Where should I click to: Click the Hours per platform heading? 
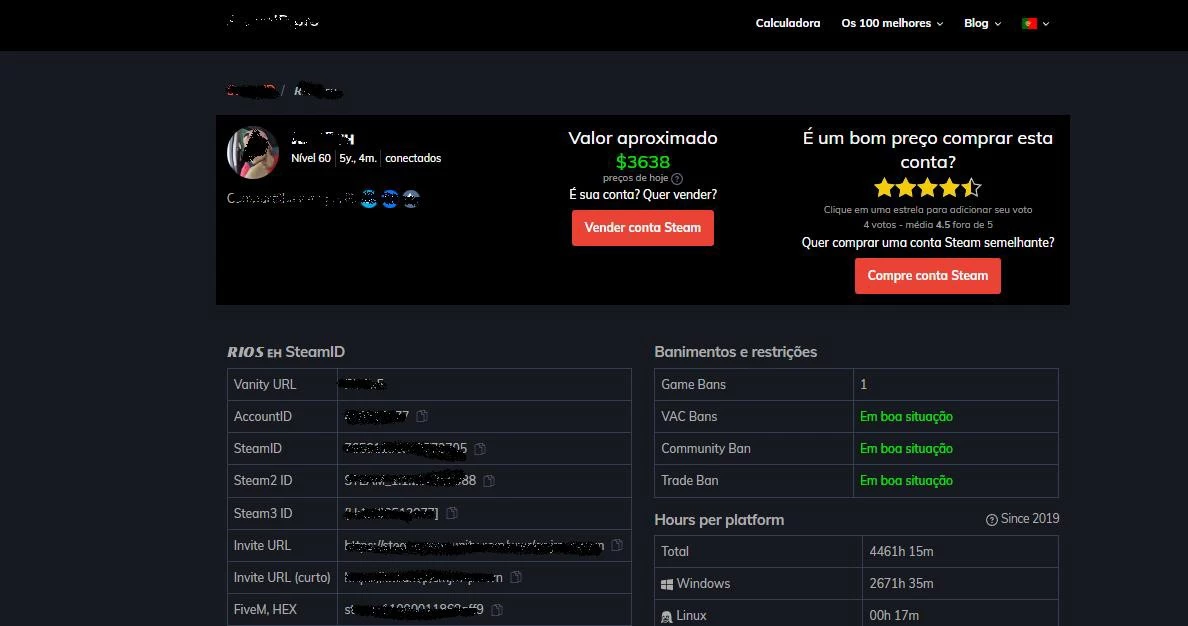pos(719,520)
